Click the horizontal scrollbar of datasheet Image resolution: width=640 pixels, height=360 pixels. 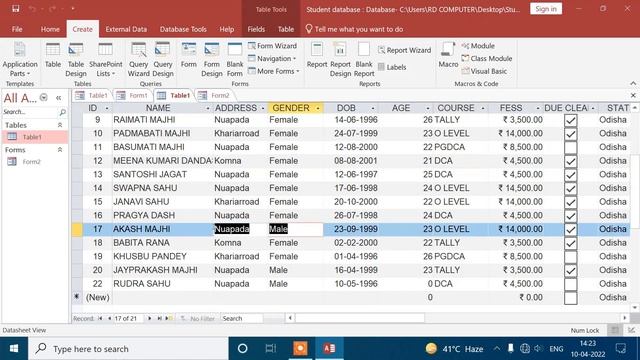[x=359, y=318]
